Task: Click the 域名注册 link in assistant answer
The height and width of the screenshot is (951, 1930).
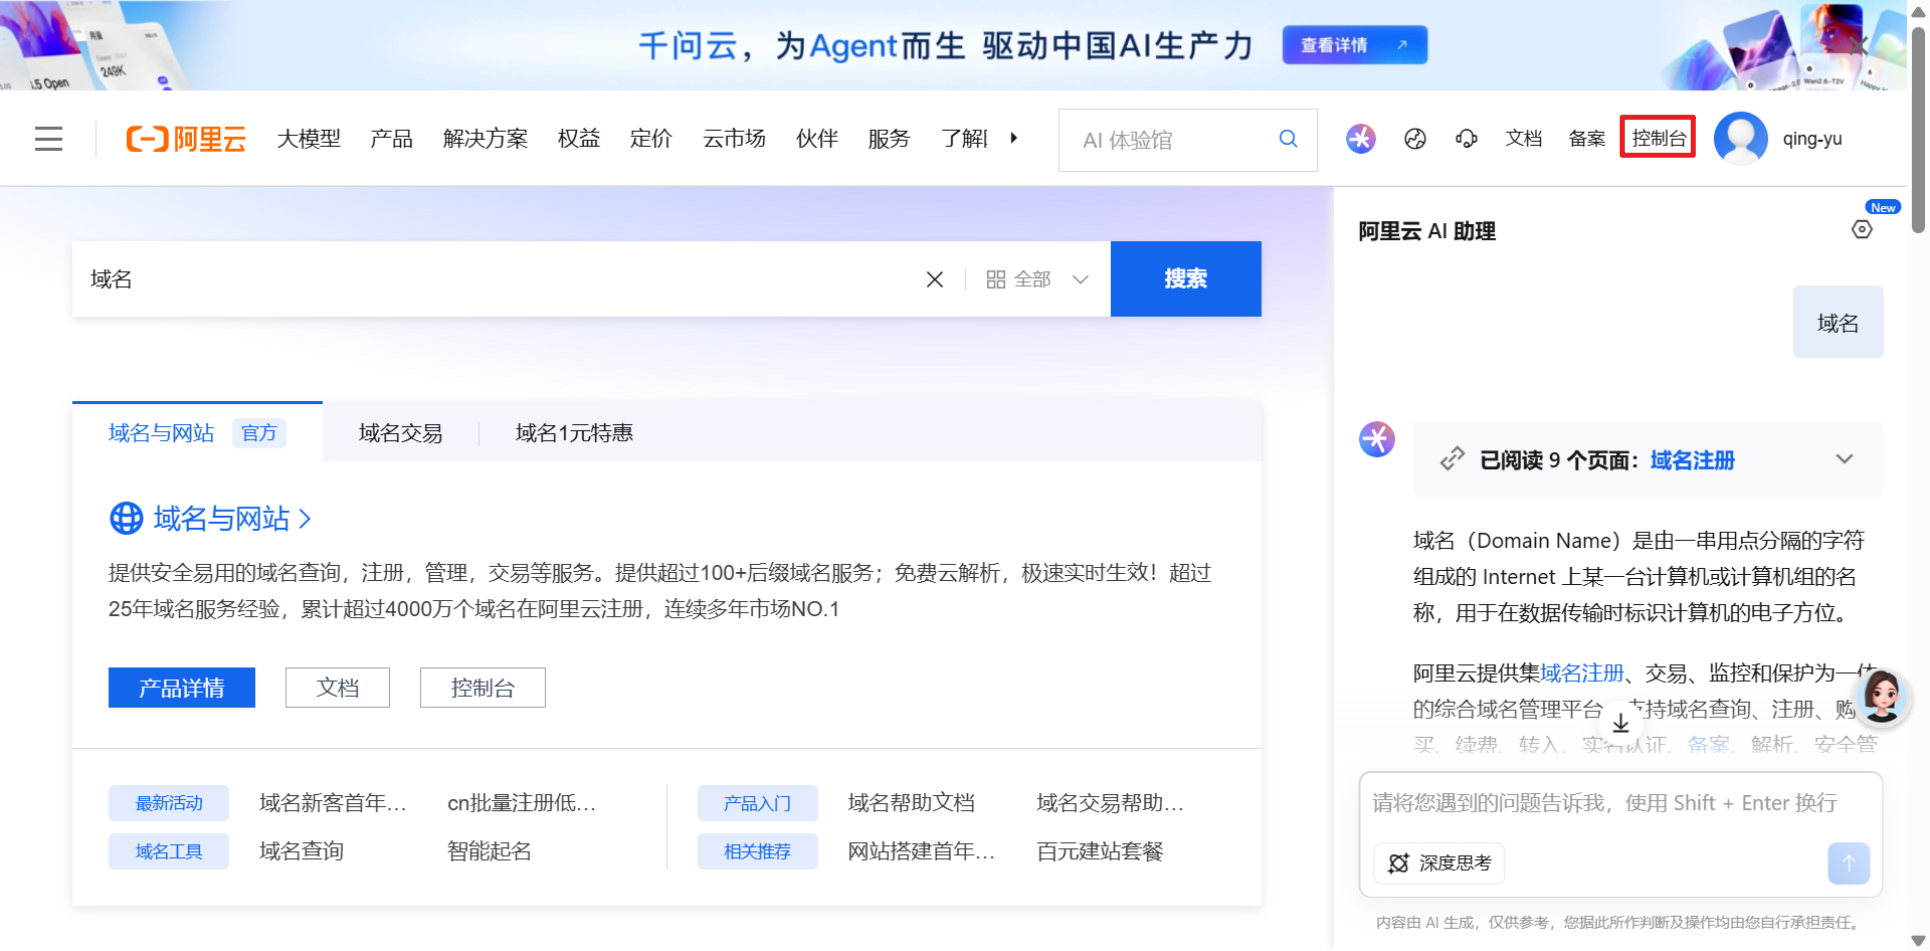Action: tap(1582, 673)
